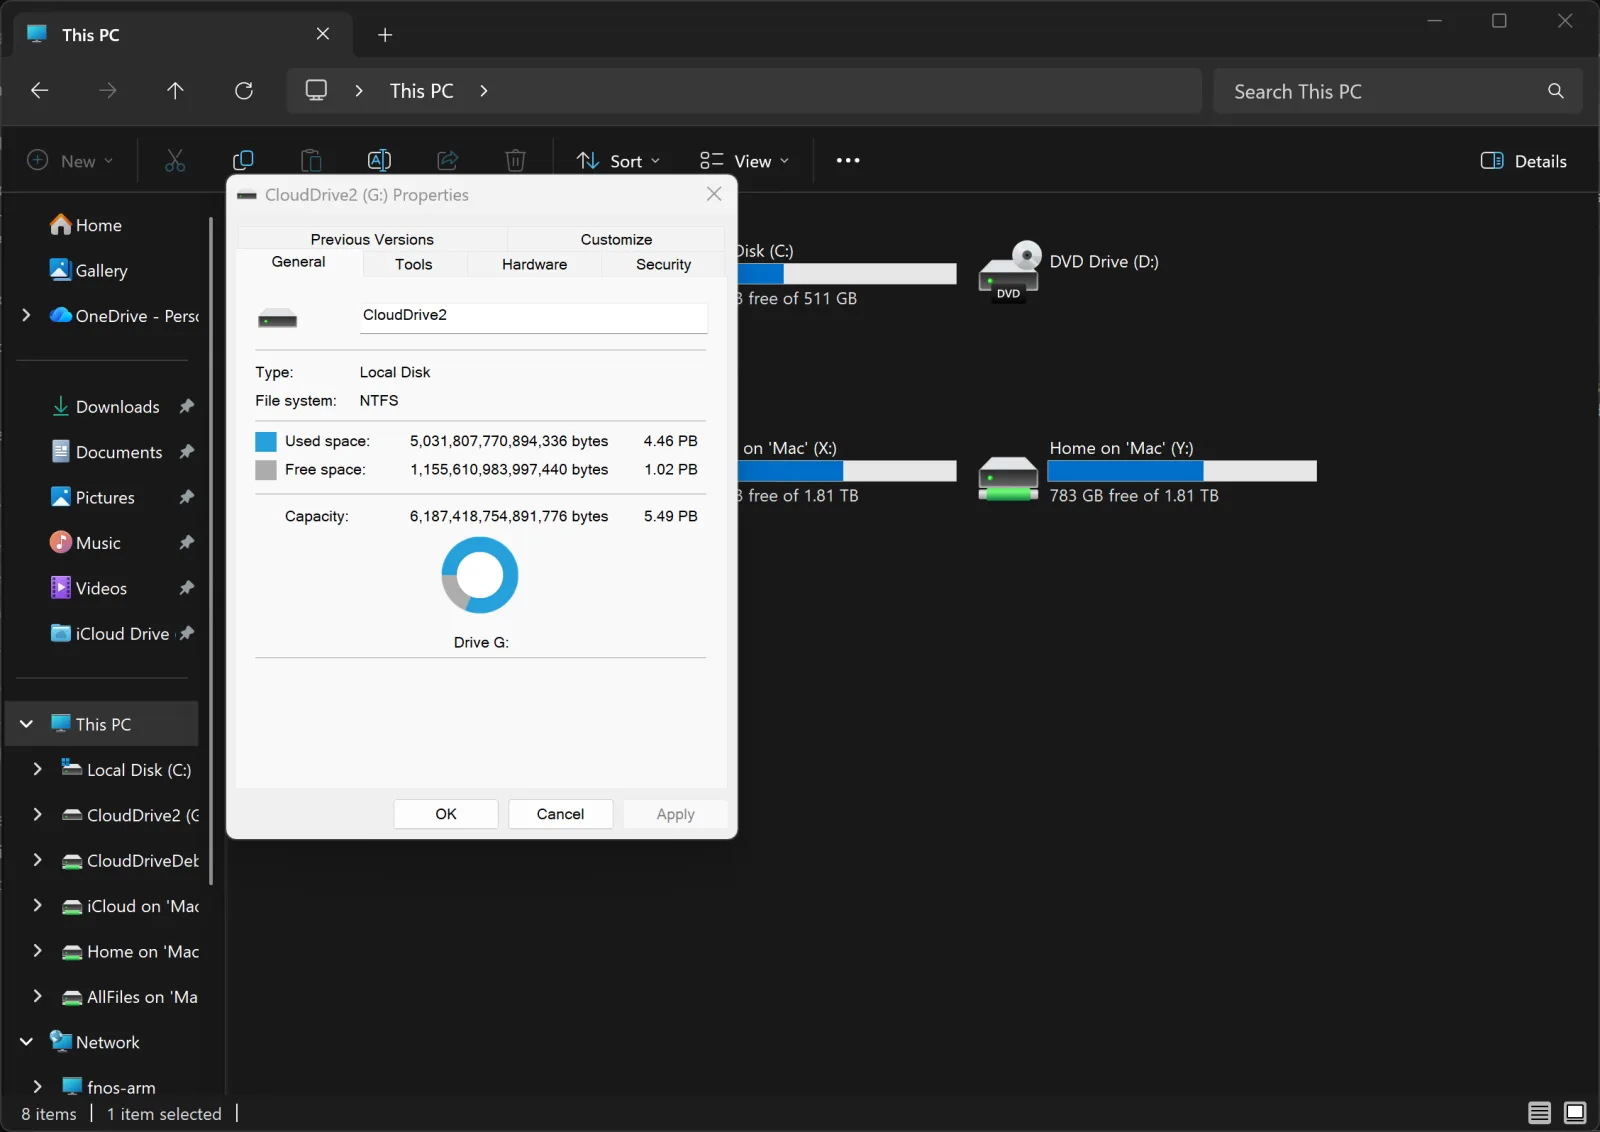
Task: Click the Cut scissors icon in toolbar
Action: pos(175,161)
